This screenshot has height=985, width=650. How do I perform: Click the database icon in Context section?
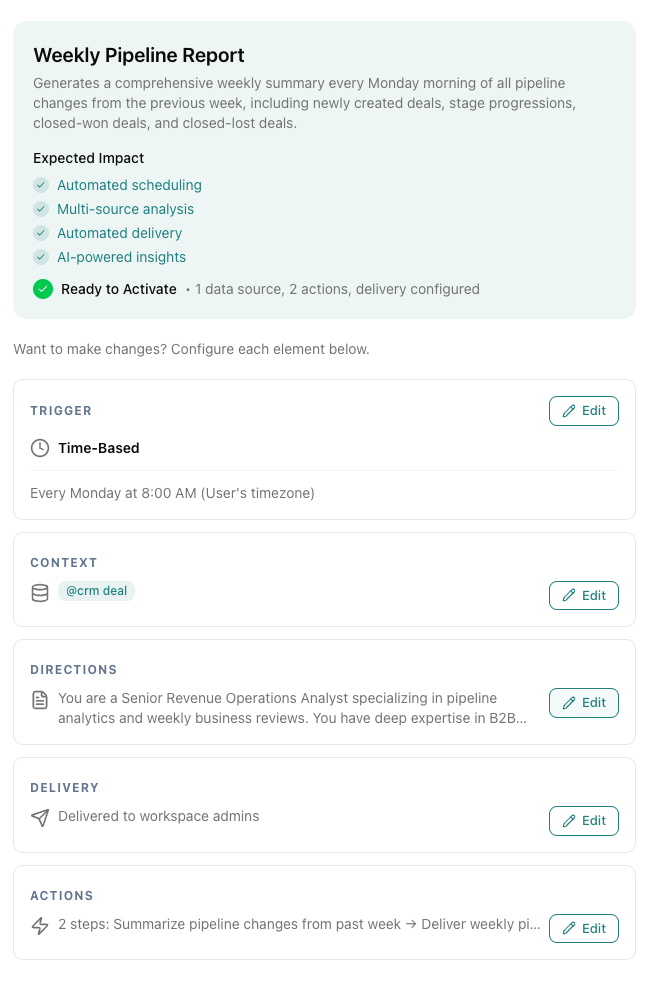(40, 592)
